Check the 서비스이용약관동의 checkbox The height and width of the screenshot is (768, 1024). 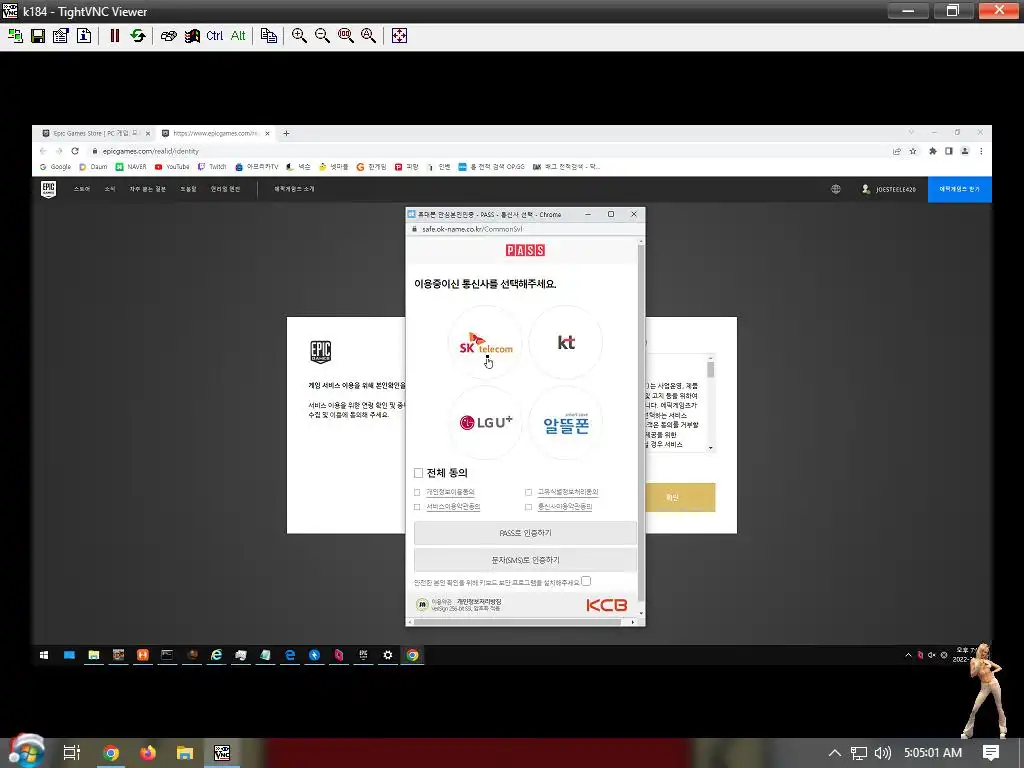tap(417, 507)
